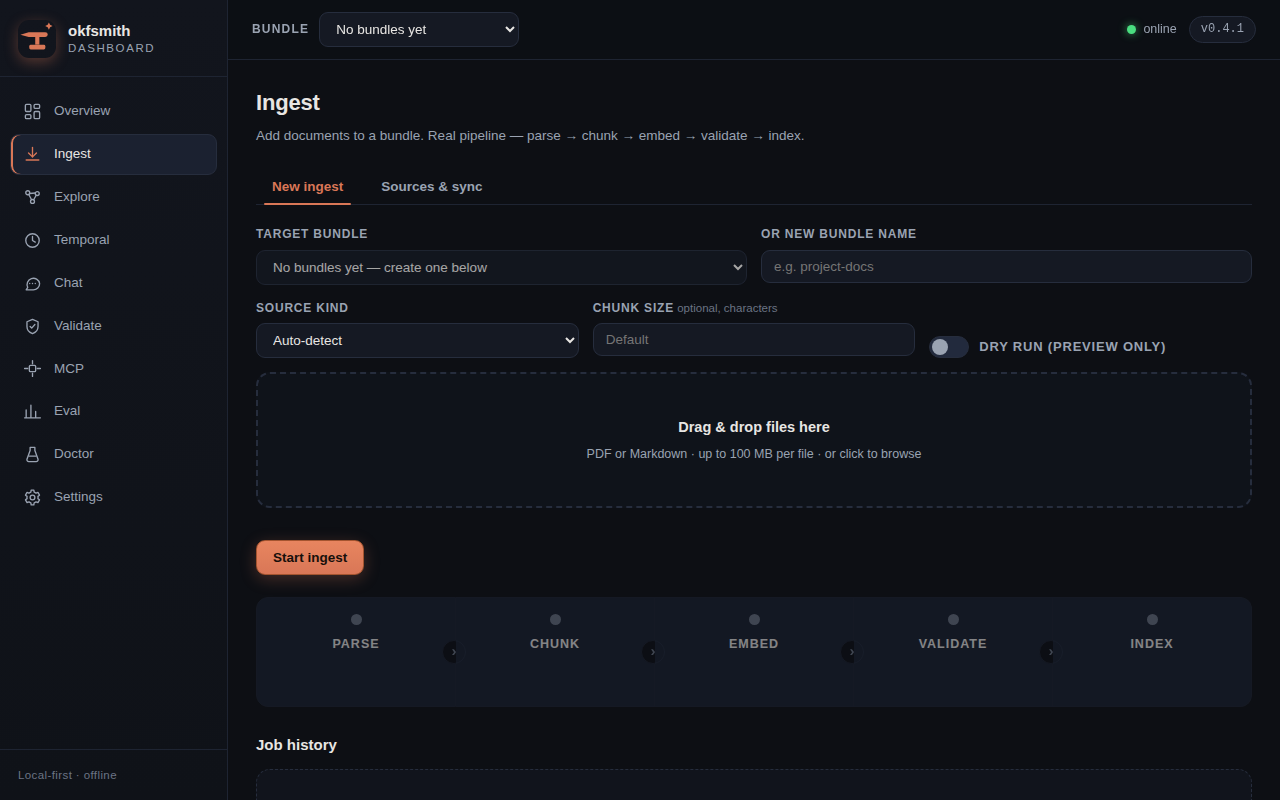Click the 'DRY RUN (PREVIEW ONLY)' label
Viewport: 1280px width, 800px height.
point(1072,347)
